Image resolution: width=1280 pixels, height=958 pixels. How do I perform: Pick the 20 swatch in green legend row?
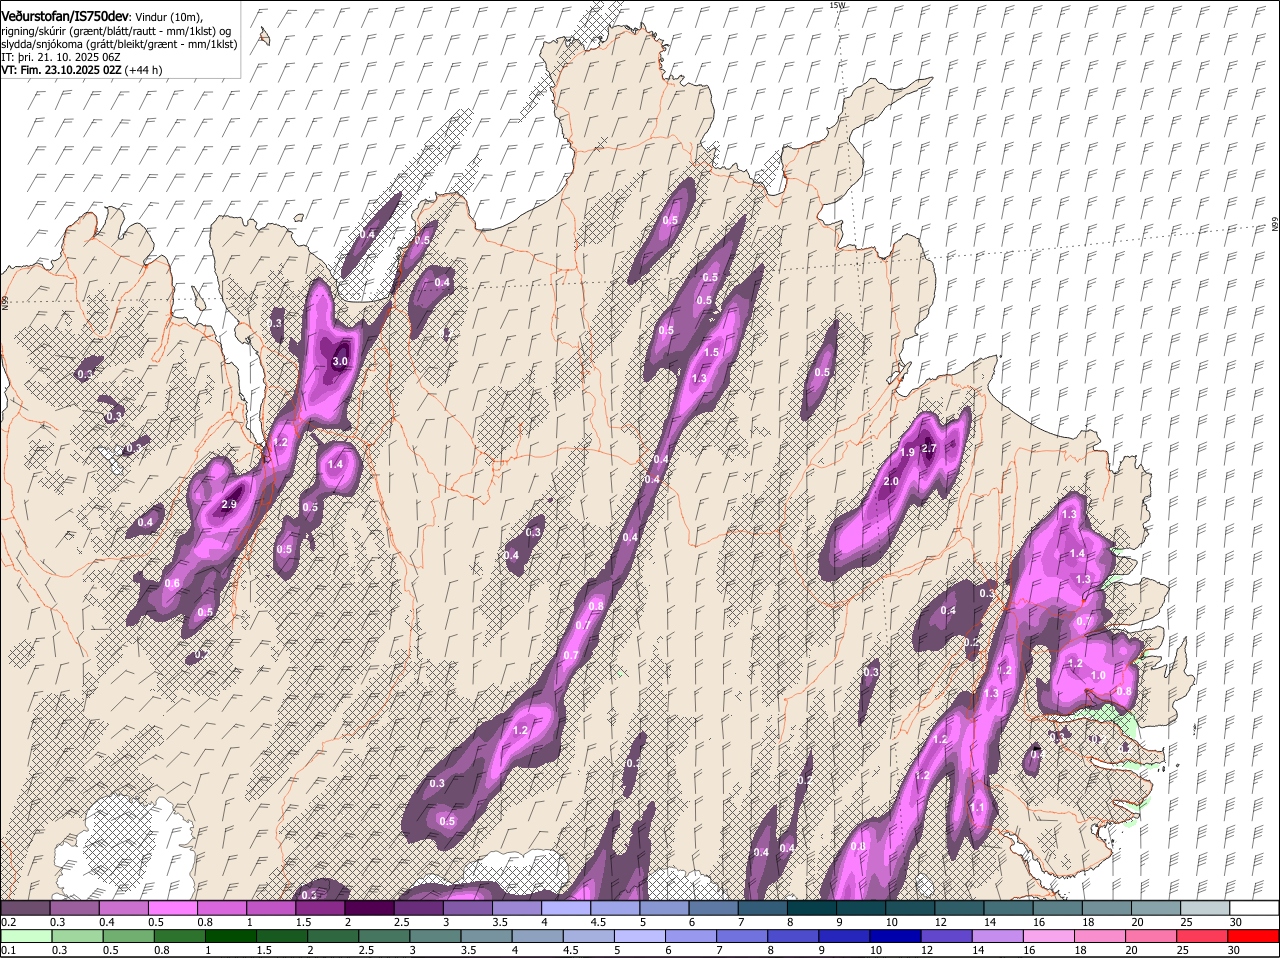(x=1151, y=936)
